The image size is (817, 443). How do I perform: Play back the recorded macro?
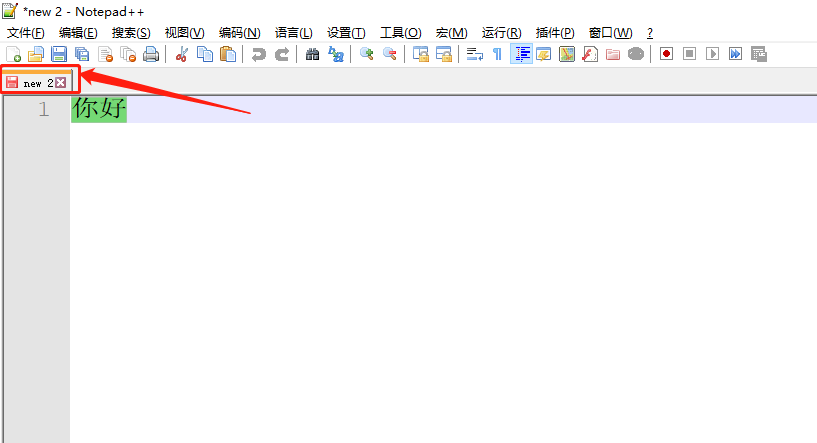712,54
